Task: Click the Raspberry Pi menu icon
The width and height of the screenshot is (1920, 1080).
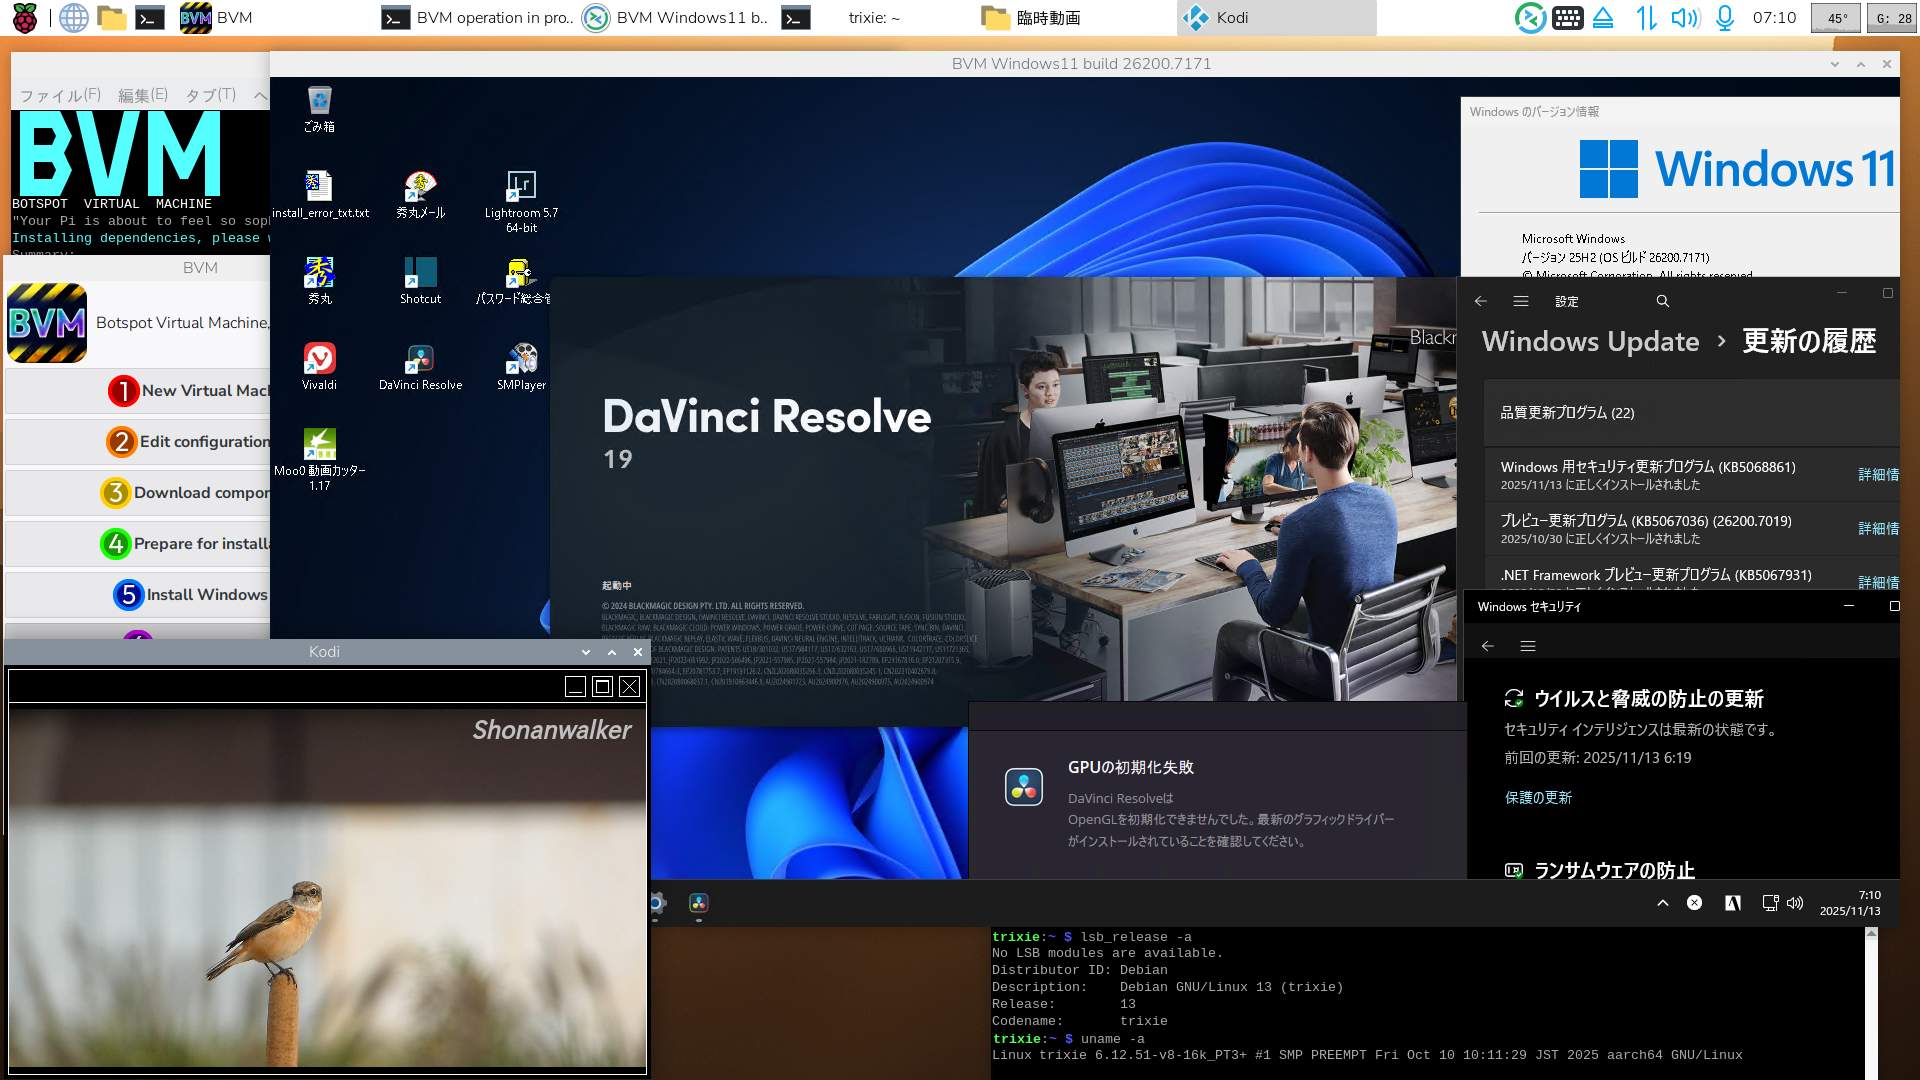Action: (x=24, y=17)
